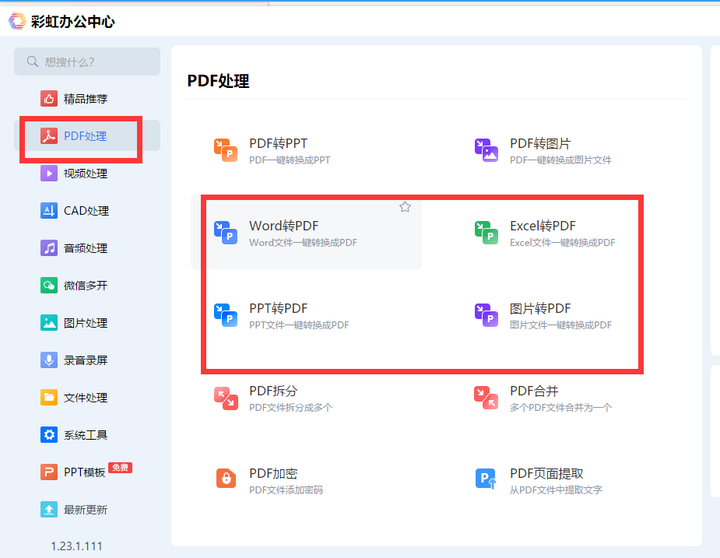
Task: Open the 视频处理 play icon
Action: tap(49, 174)
